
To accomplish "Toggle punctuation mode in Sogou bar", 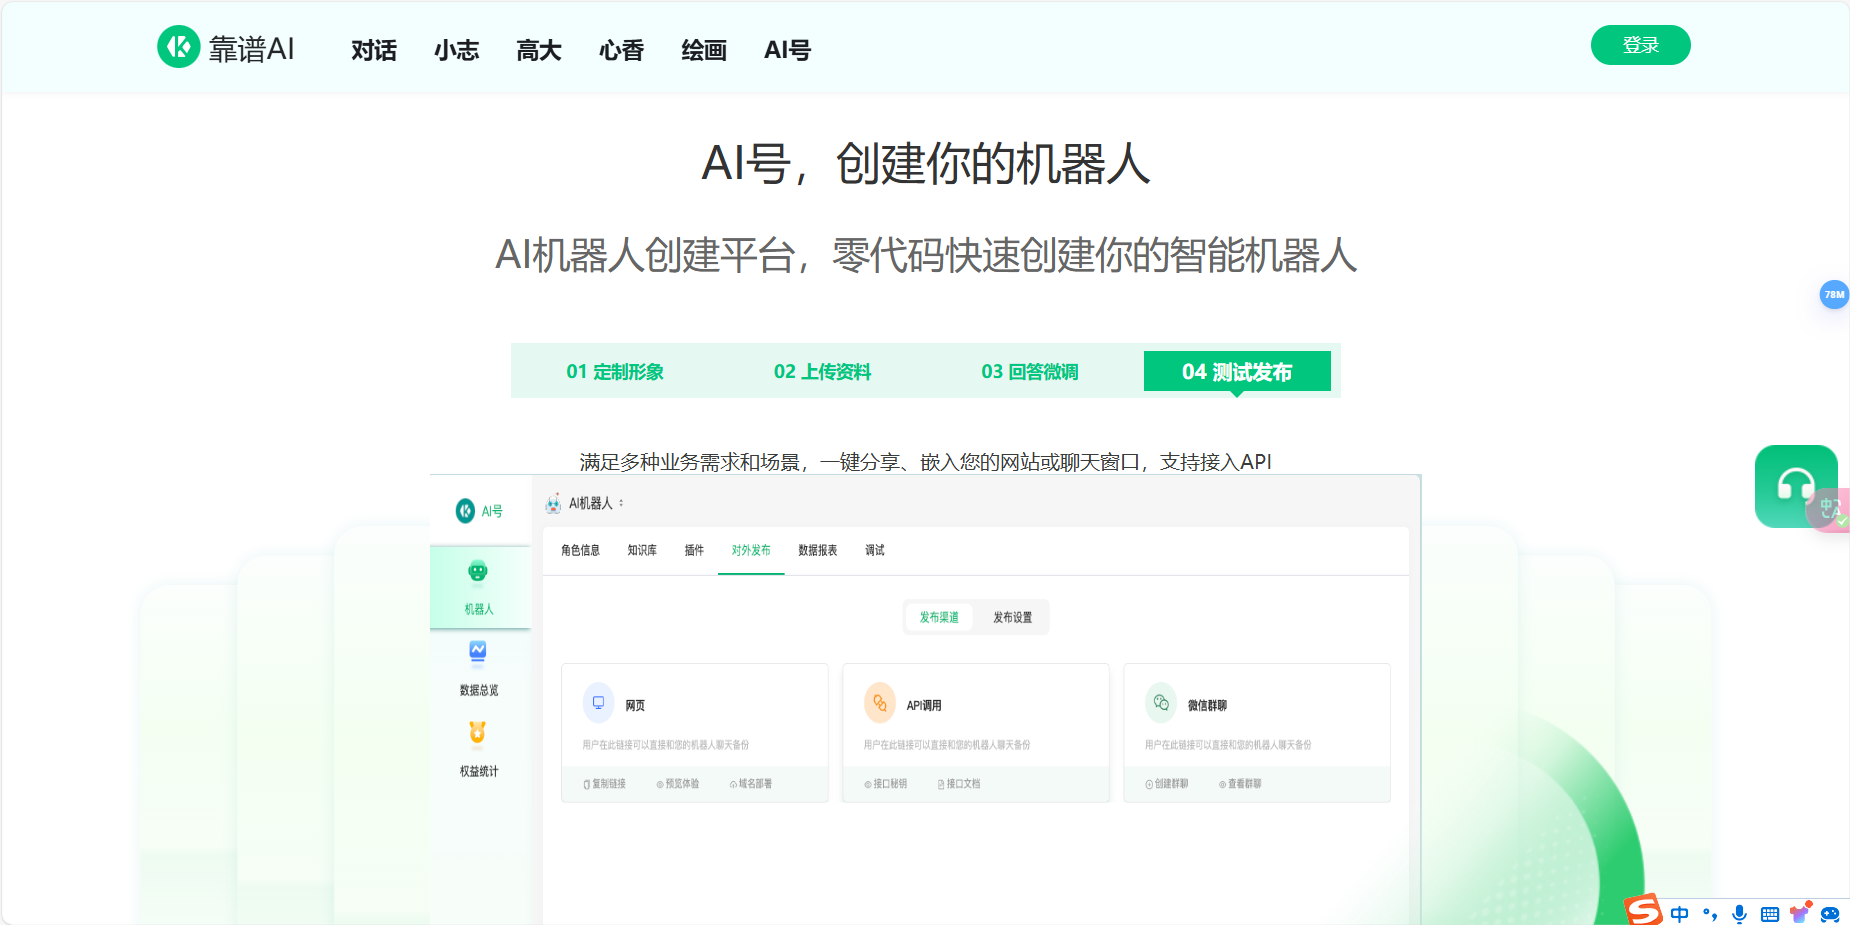I will point(1710,913).
